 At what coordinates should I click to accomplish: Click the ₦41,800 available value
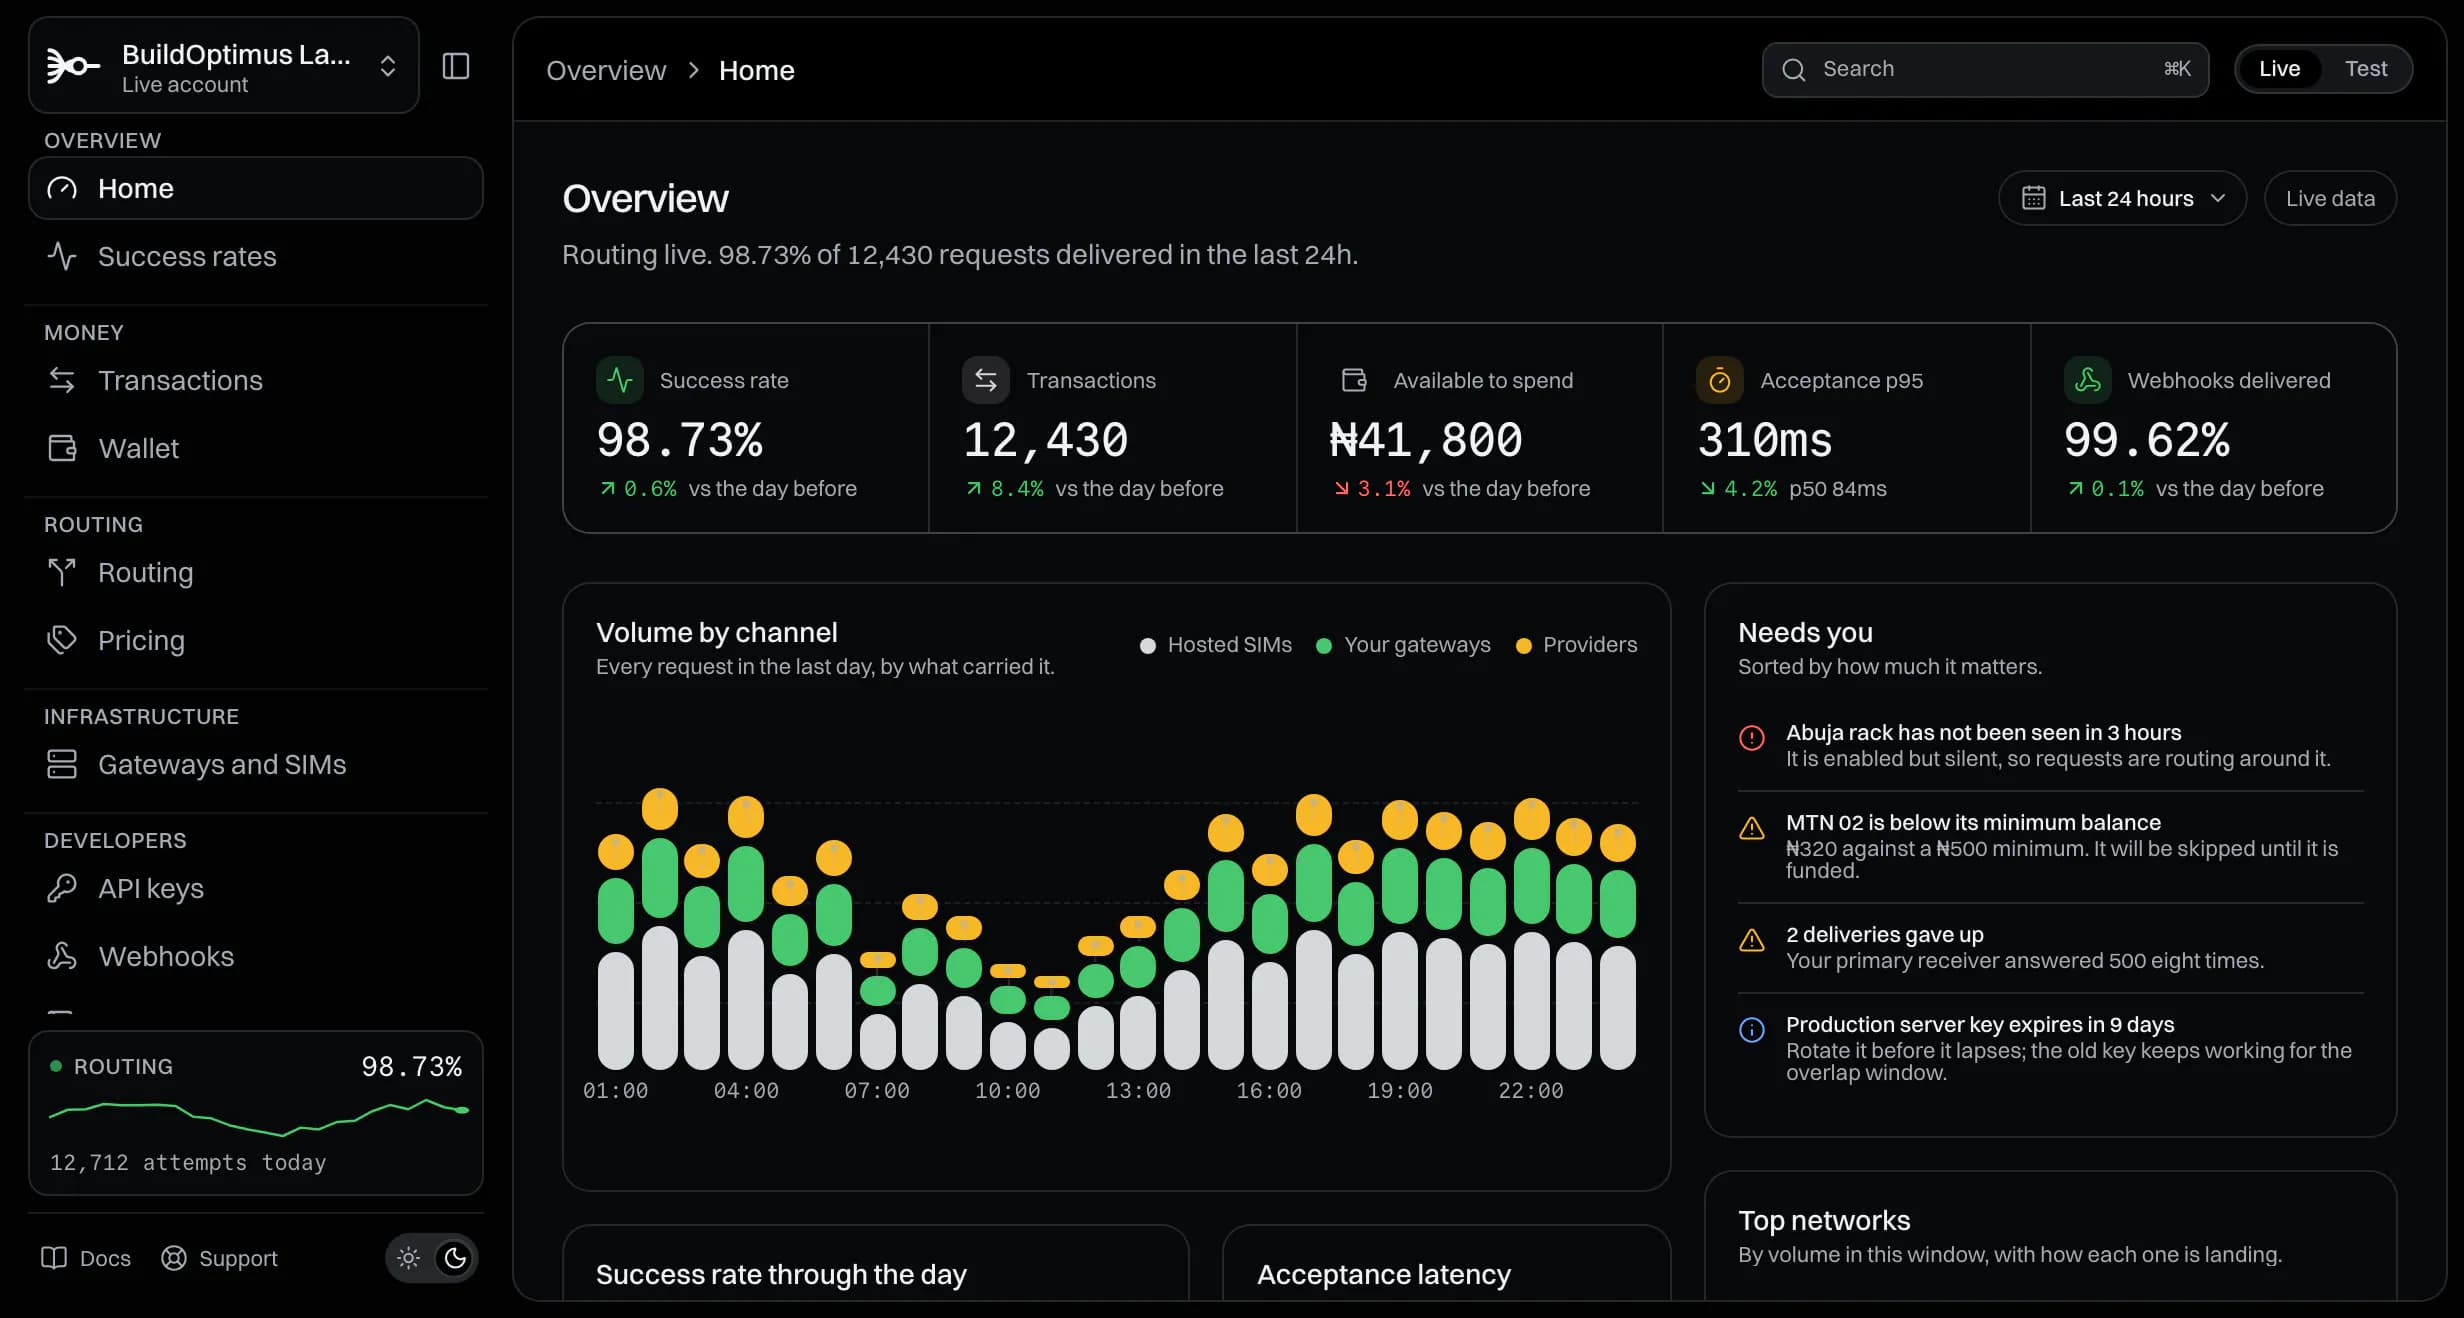[x=1426, y=440]
